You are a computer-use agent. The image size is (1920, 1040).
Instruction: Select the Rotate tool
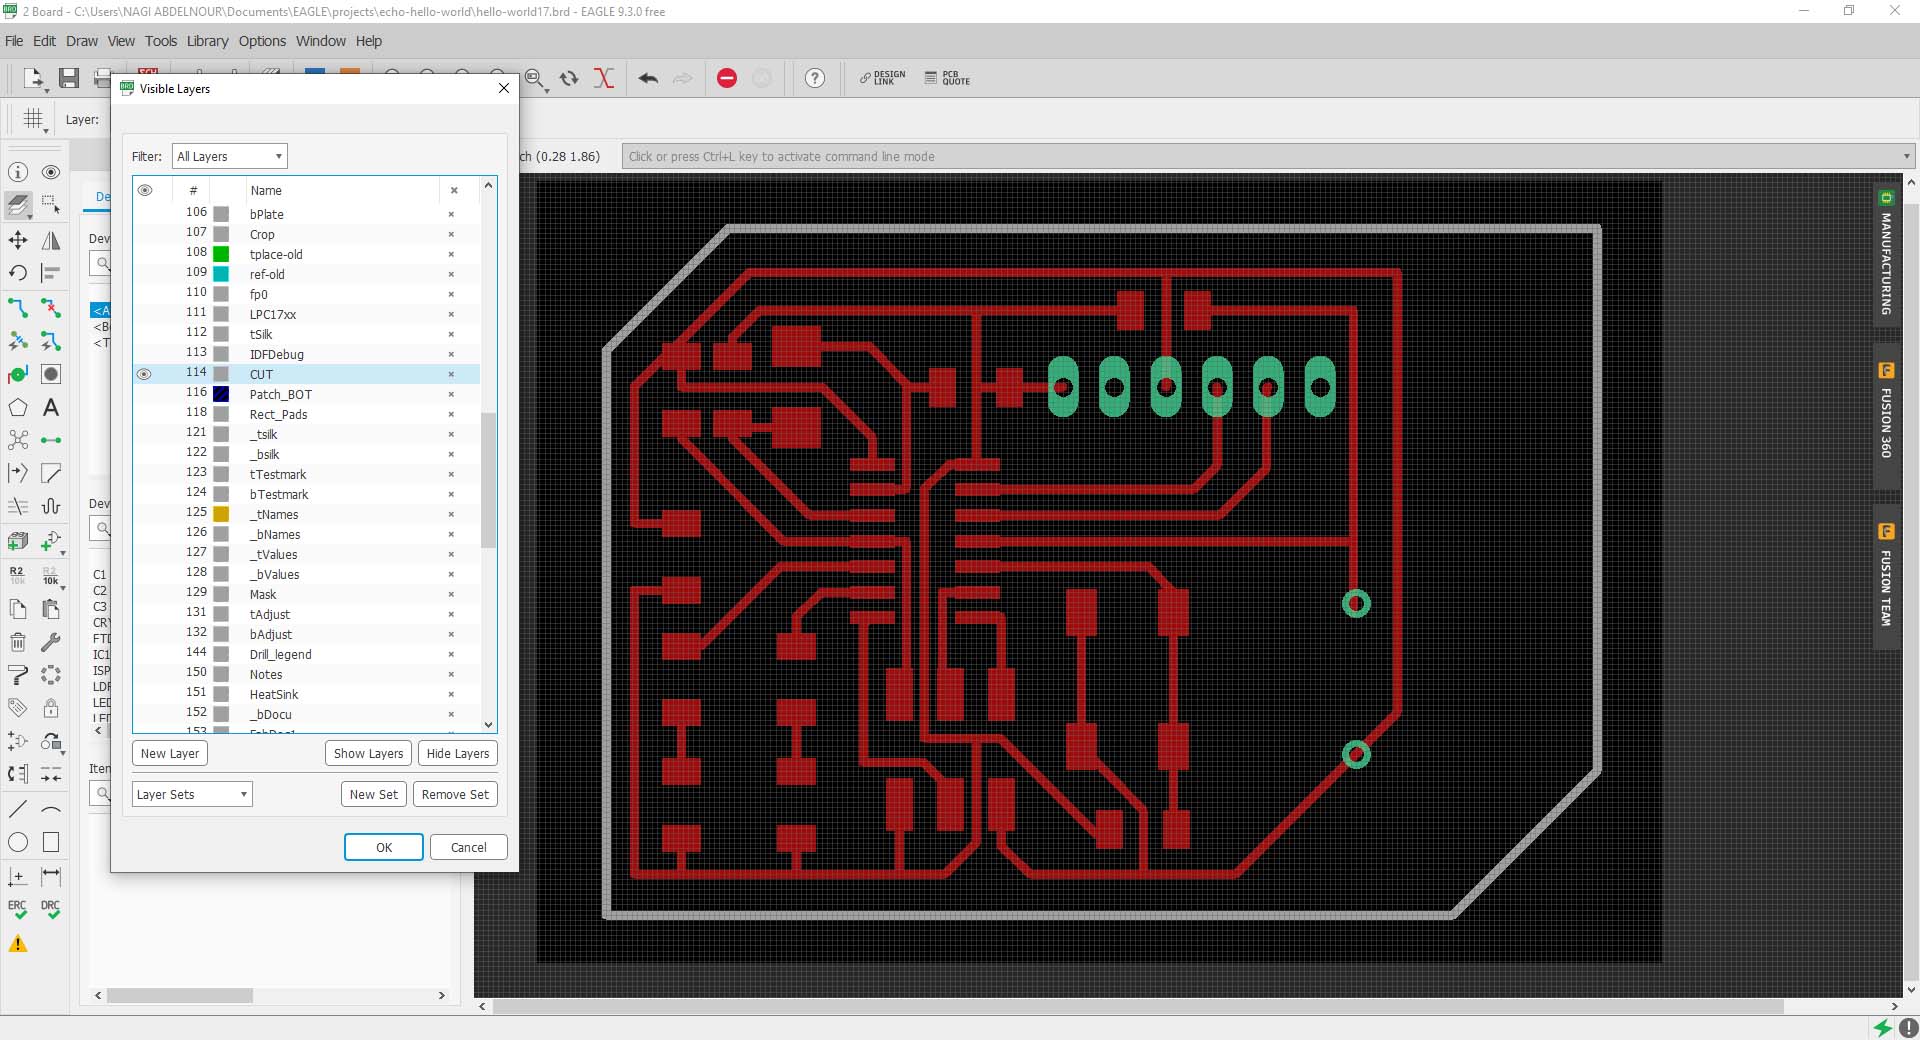coord(18,273)
